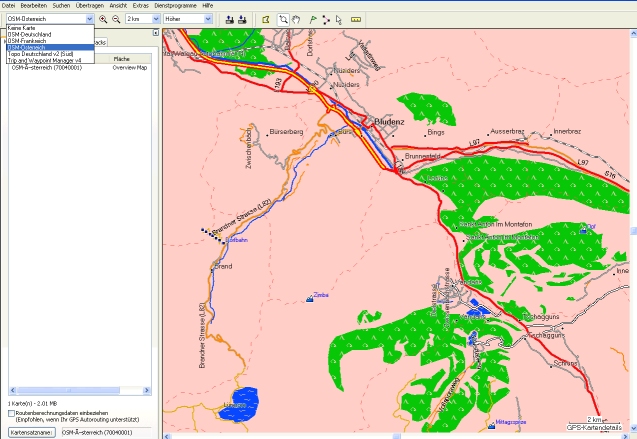
Task: Open the Suchen menu
Action: point(61,6)
